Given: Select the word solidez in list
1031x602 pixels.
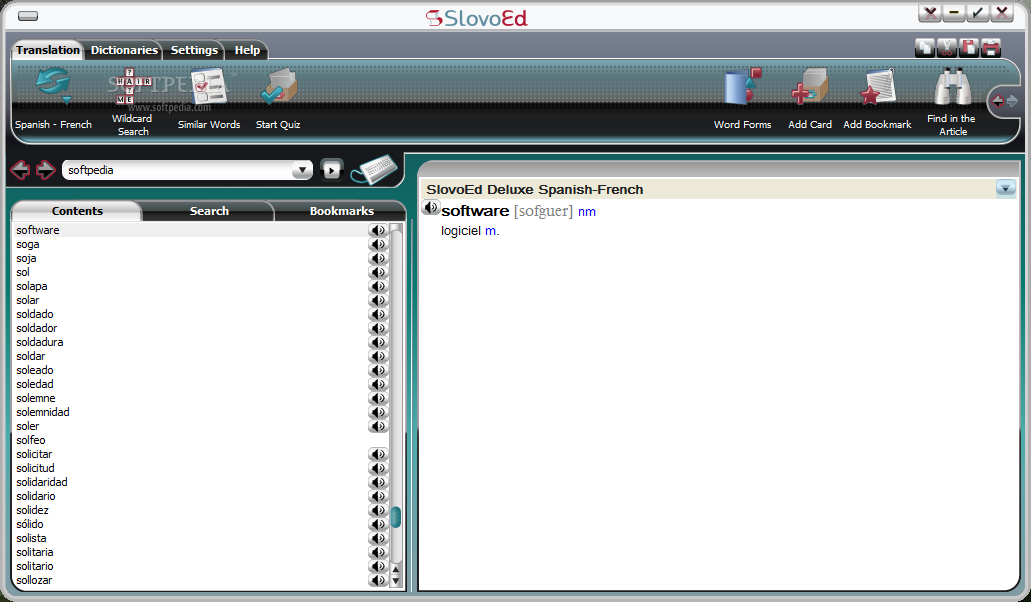Looking at the screenshot, I should (x=32, y=510).
